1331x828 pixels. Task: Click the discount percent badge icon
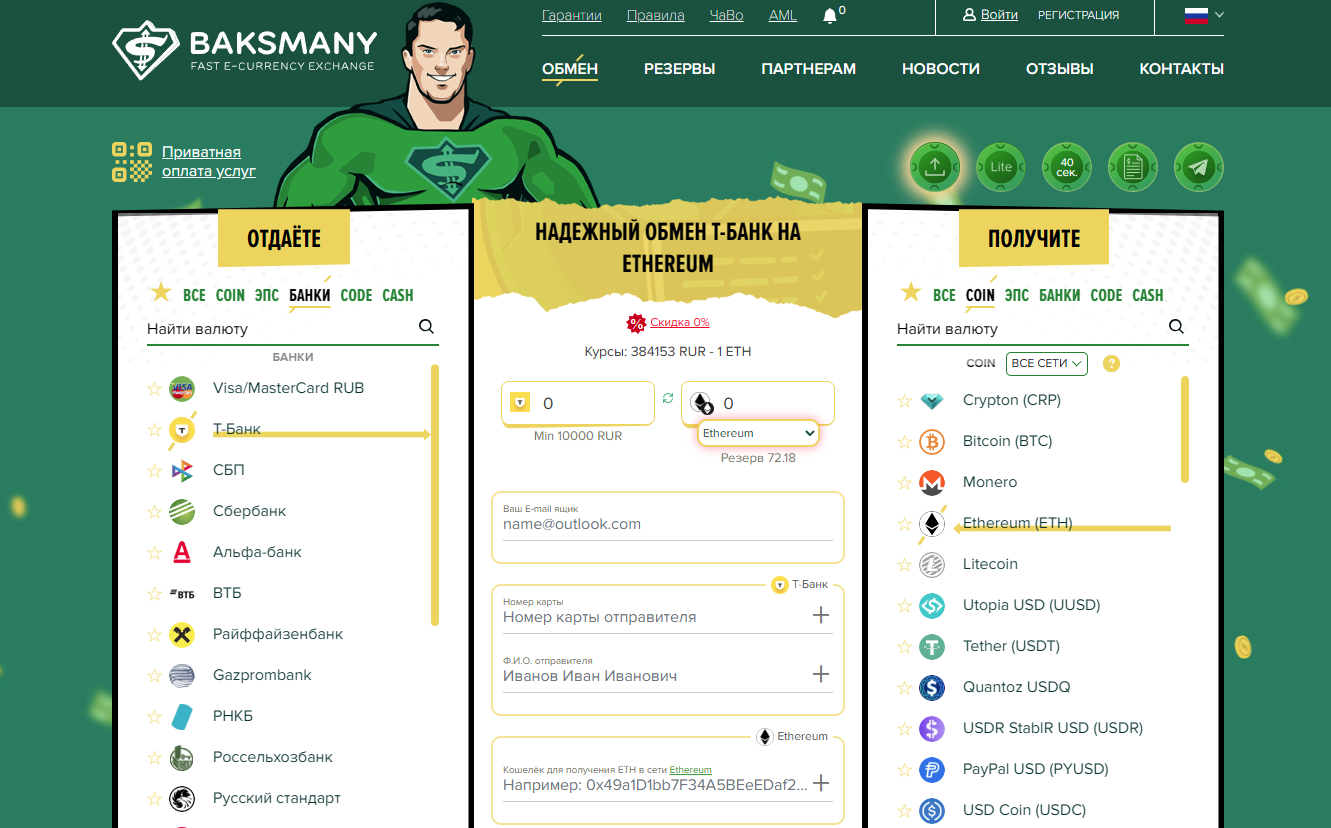pyautogui.click(x=636, y=322)
